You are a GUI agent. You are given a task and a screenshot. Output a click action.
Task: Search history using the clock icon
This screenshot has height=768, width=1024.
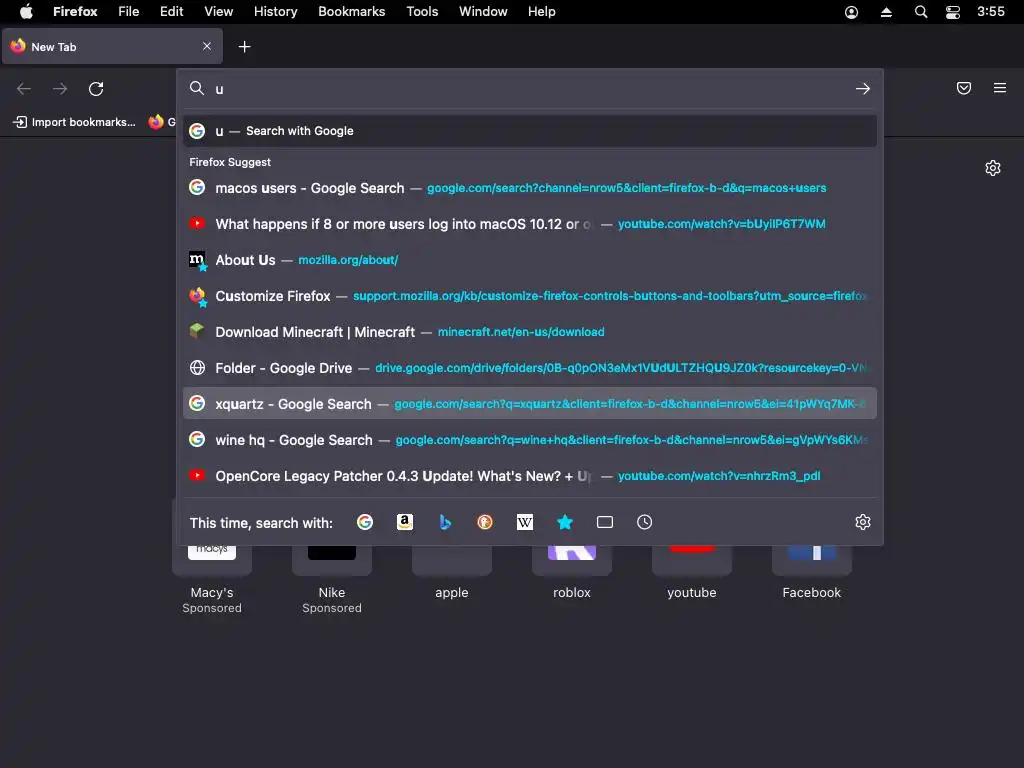click(645, 522)
